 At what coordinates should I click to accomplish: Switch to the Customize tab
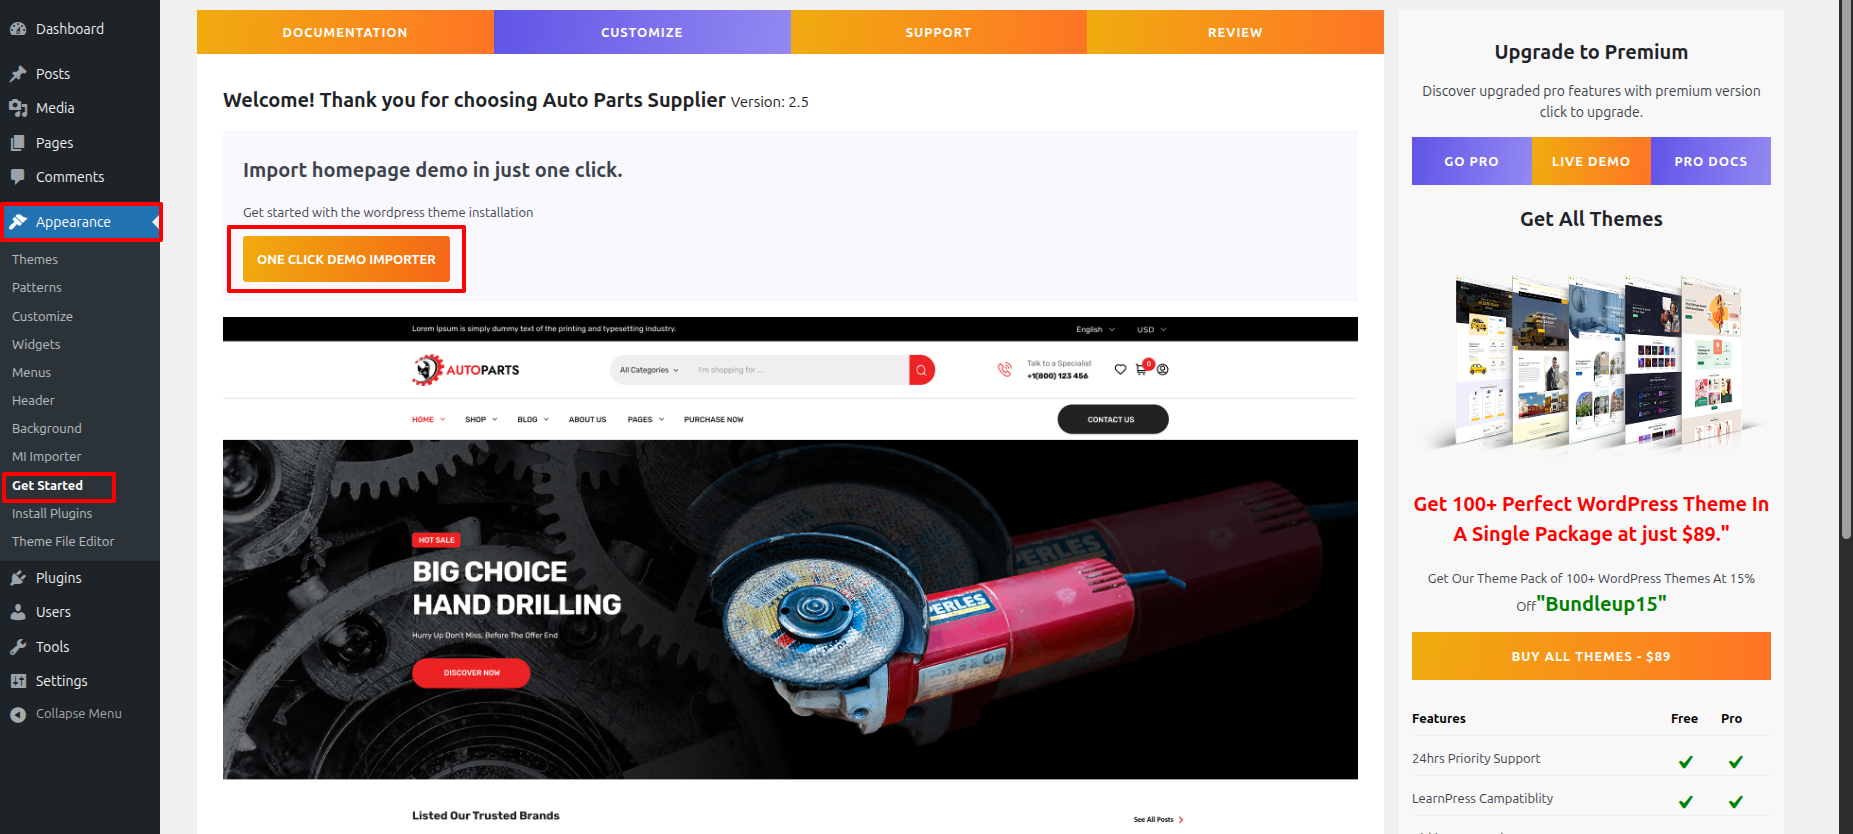(642, 32)
